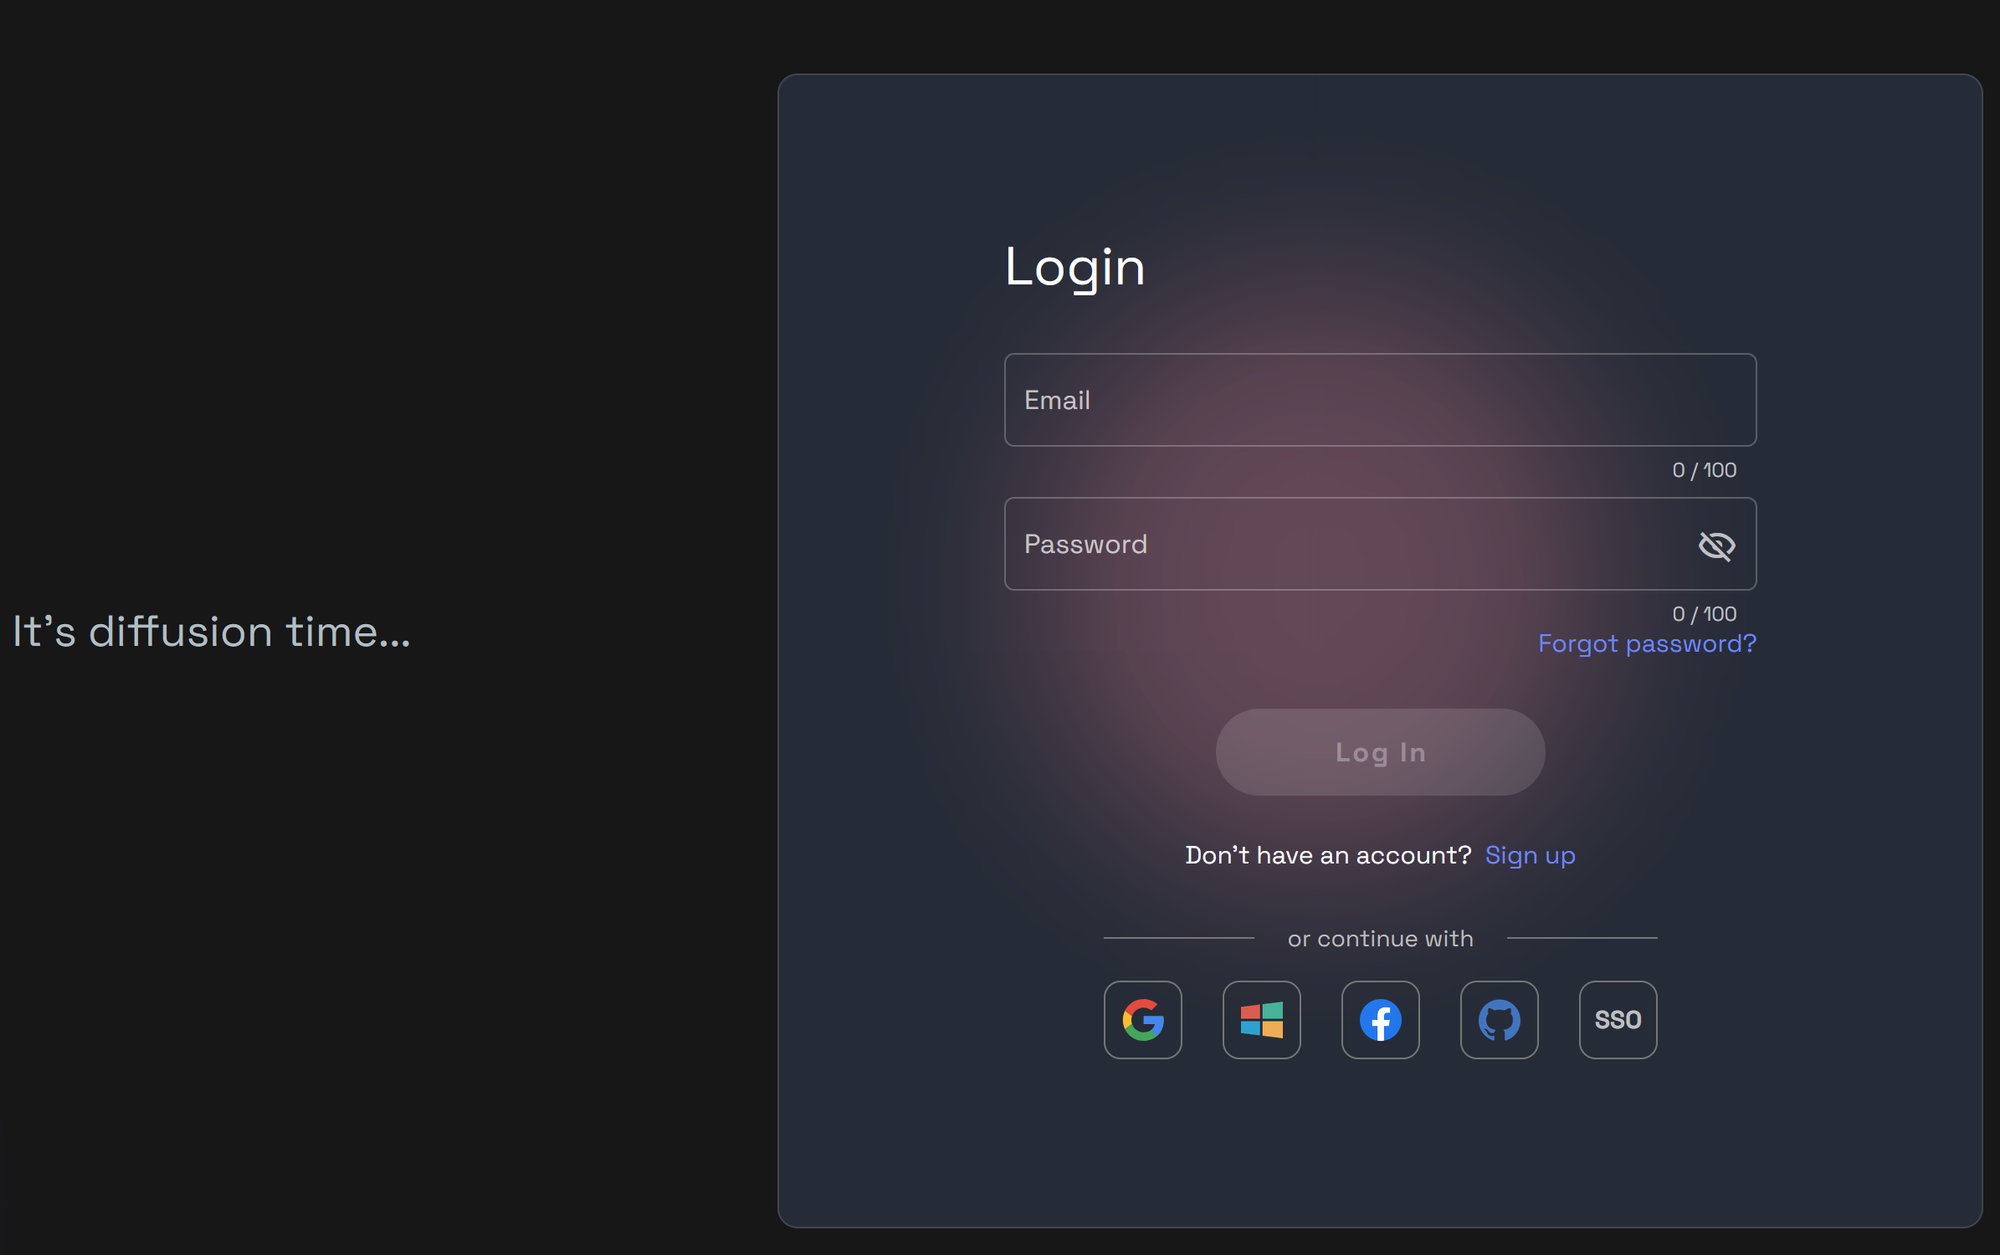Click the "or continue with" divider label

1380,938
